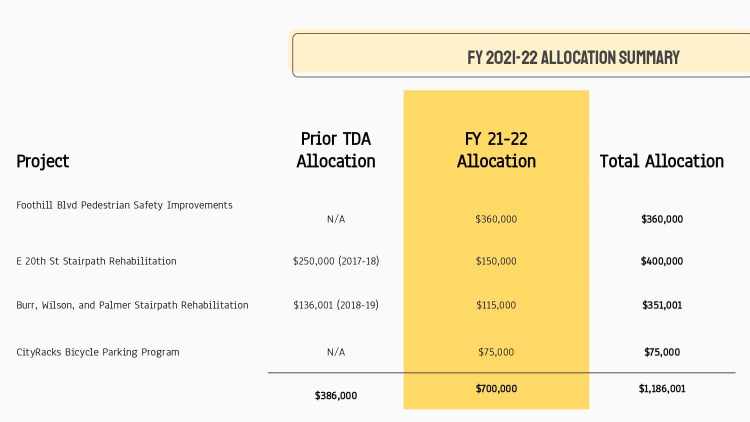This screenshot has width=750, height=422.
Task: Click the Prior TDA Allocation column header
Action: 336,149
